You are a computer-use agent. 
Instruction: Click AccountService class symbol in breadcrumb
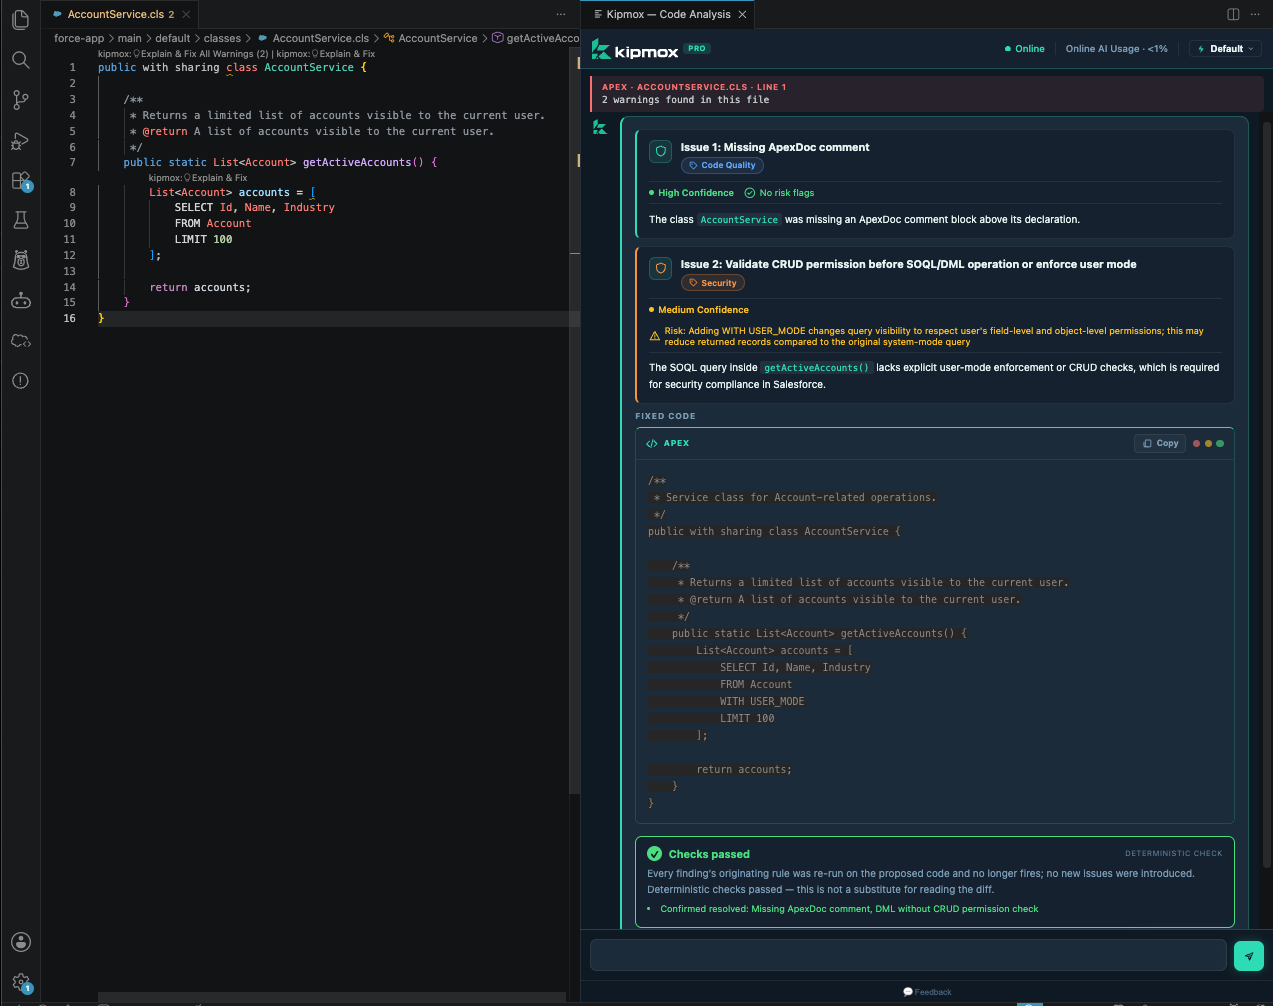click(438, 38)
